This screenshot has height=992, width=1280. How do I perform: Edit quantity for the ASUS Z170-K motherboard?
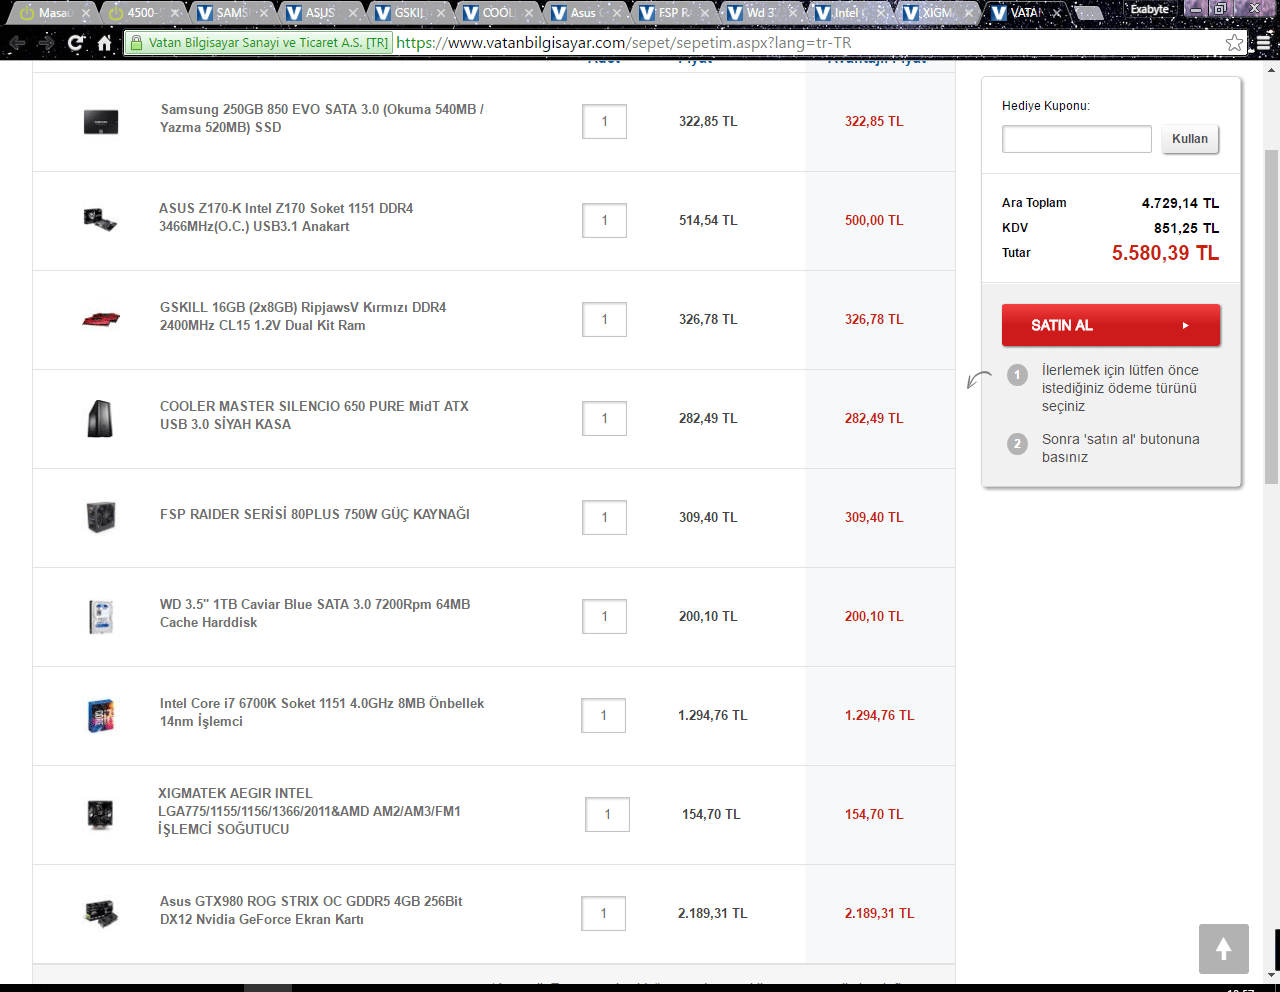tap(604, 220)
